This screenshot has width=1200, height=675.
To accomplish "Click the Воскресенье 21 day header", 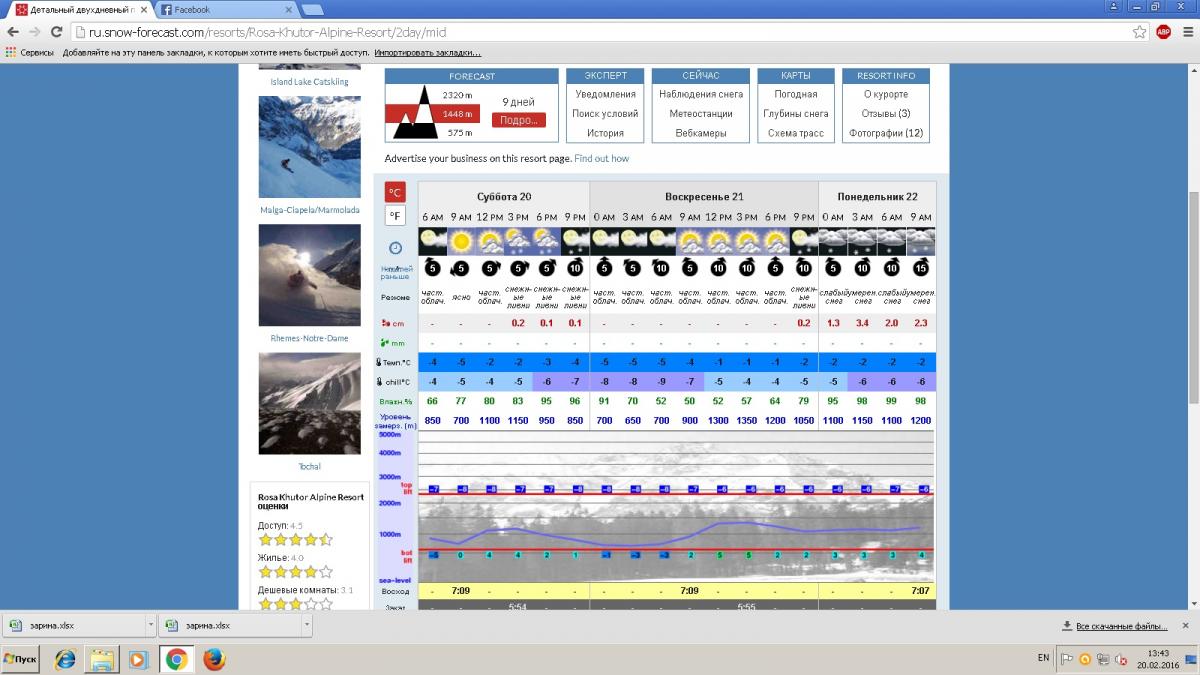I will coord(704,196).
